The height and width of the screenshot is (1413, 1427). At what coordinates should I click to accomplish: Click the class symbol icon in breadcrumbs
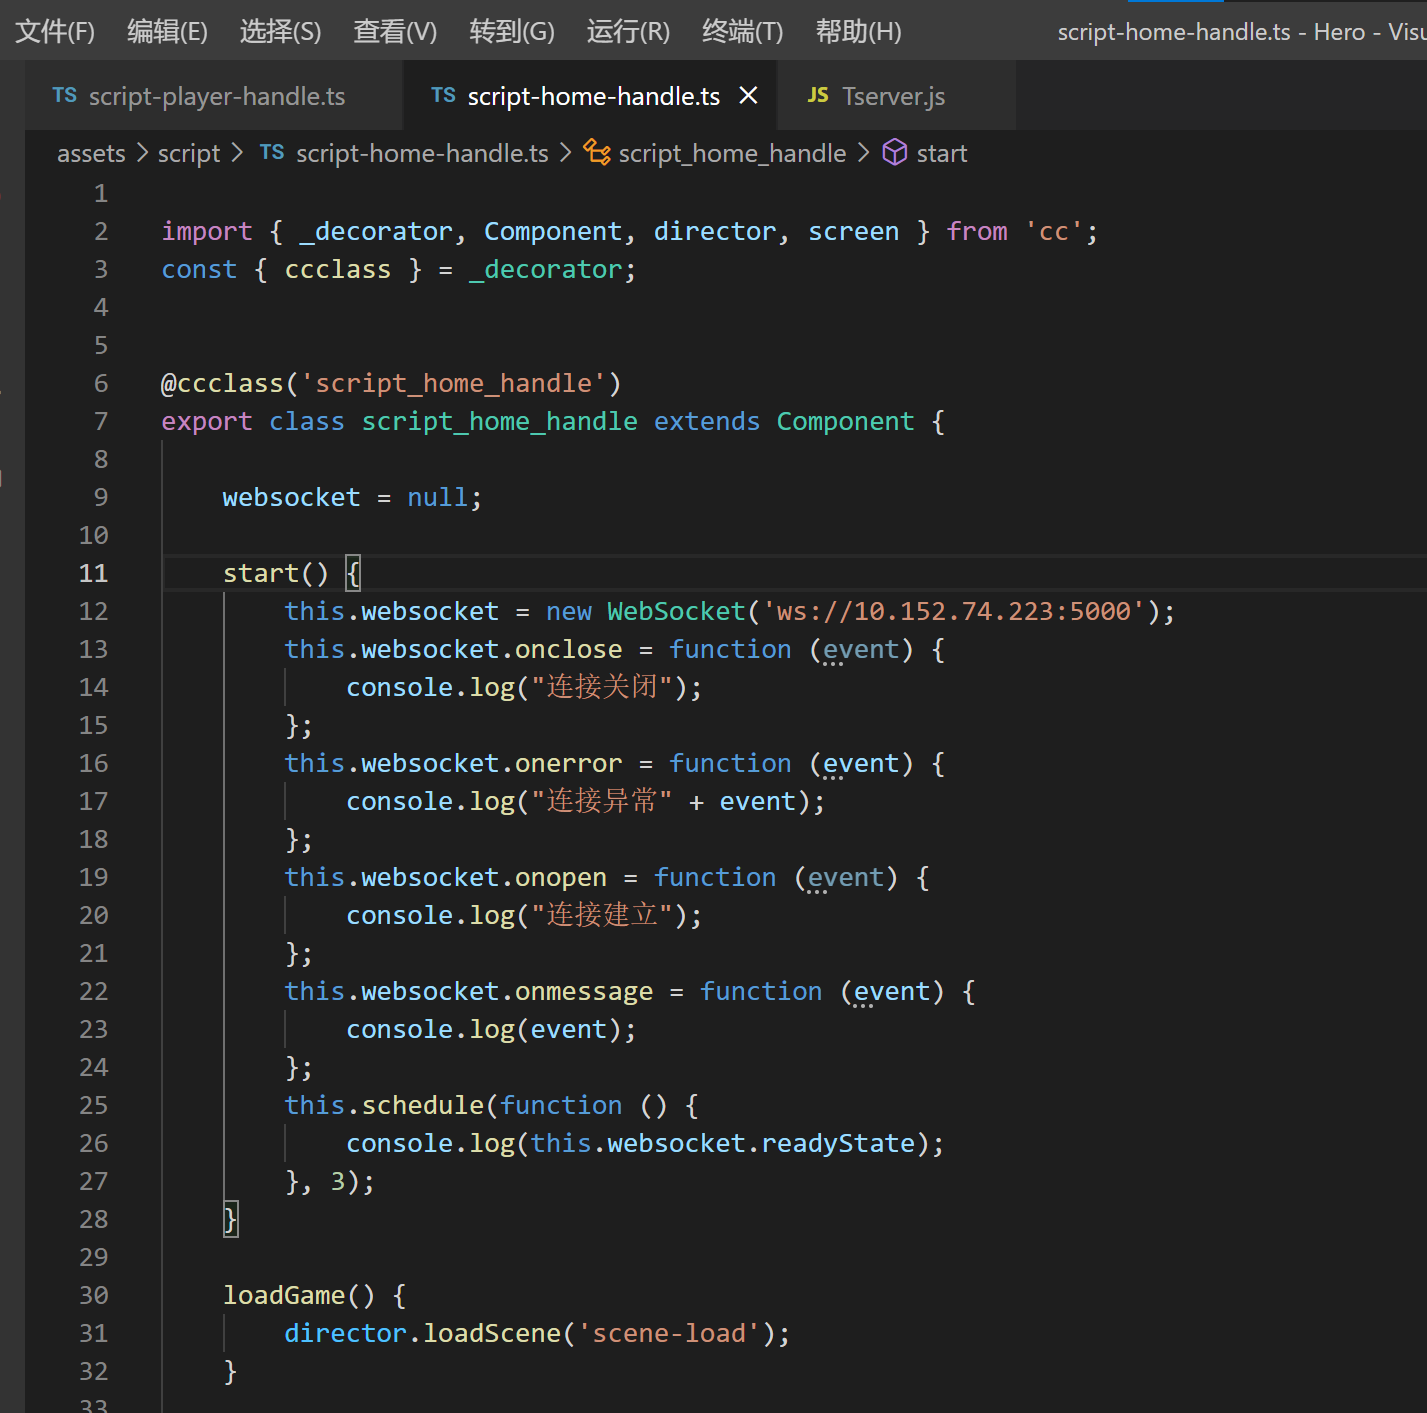pyautogui.click(x=597, y=153)
